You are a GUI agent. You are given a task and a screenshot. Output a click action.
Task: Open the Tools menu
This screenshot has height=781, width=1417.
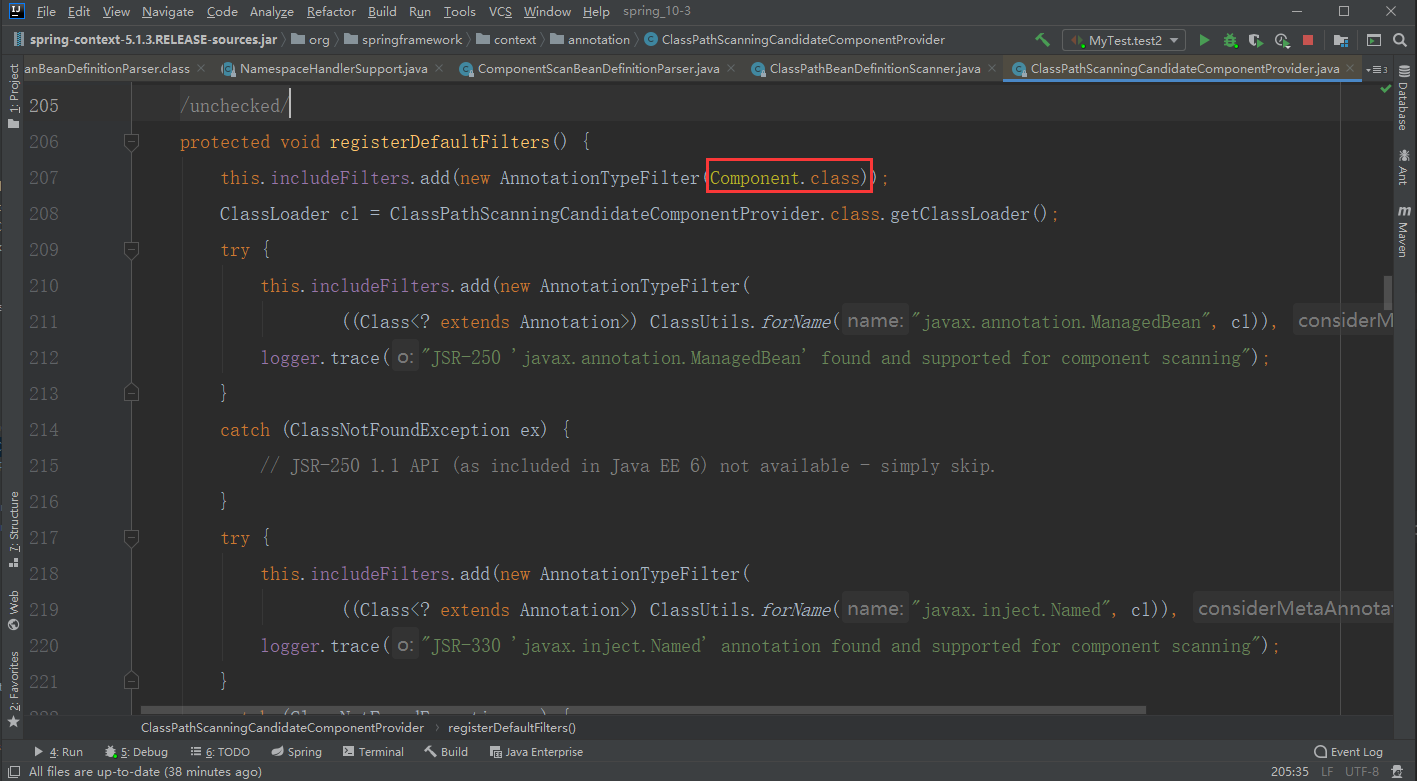click(x=460, y=12)
